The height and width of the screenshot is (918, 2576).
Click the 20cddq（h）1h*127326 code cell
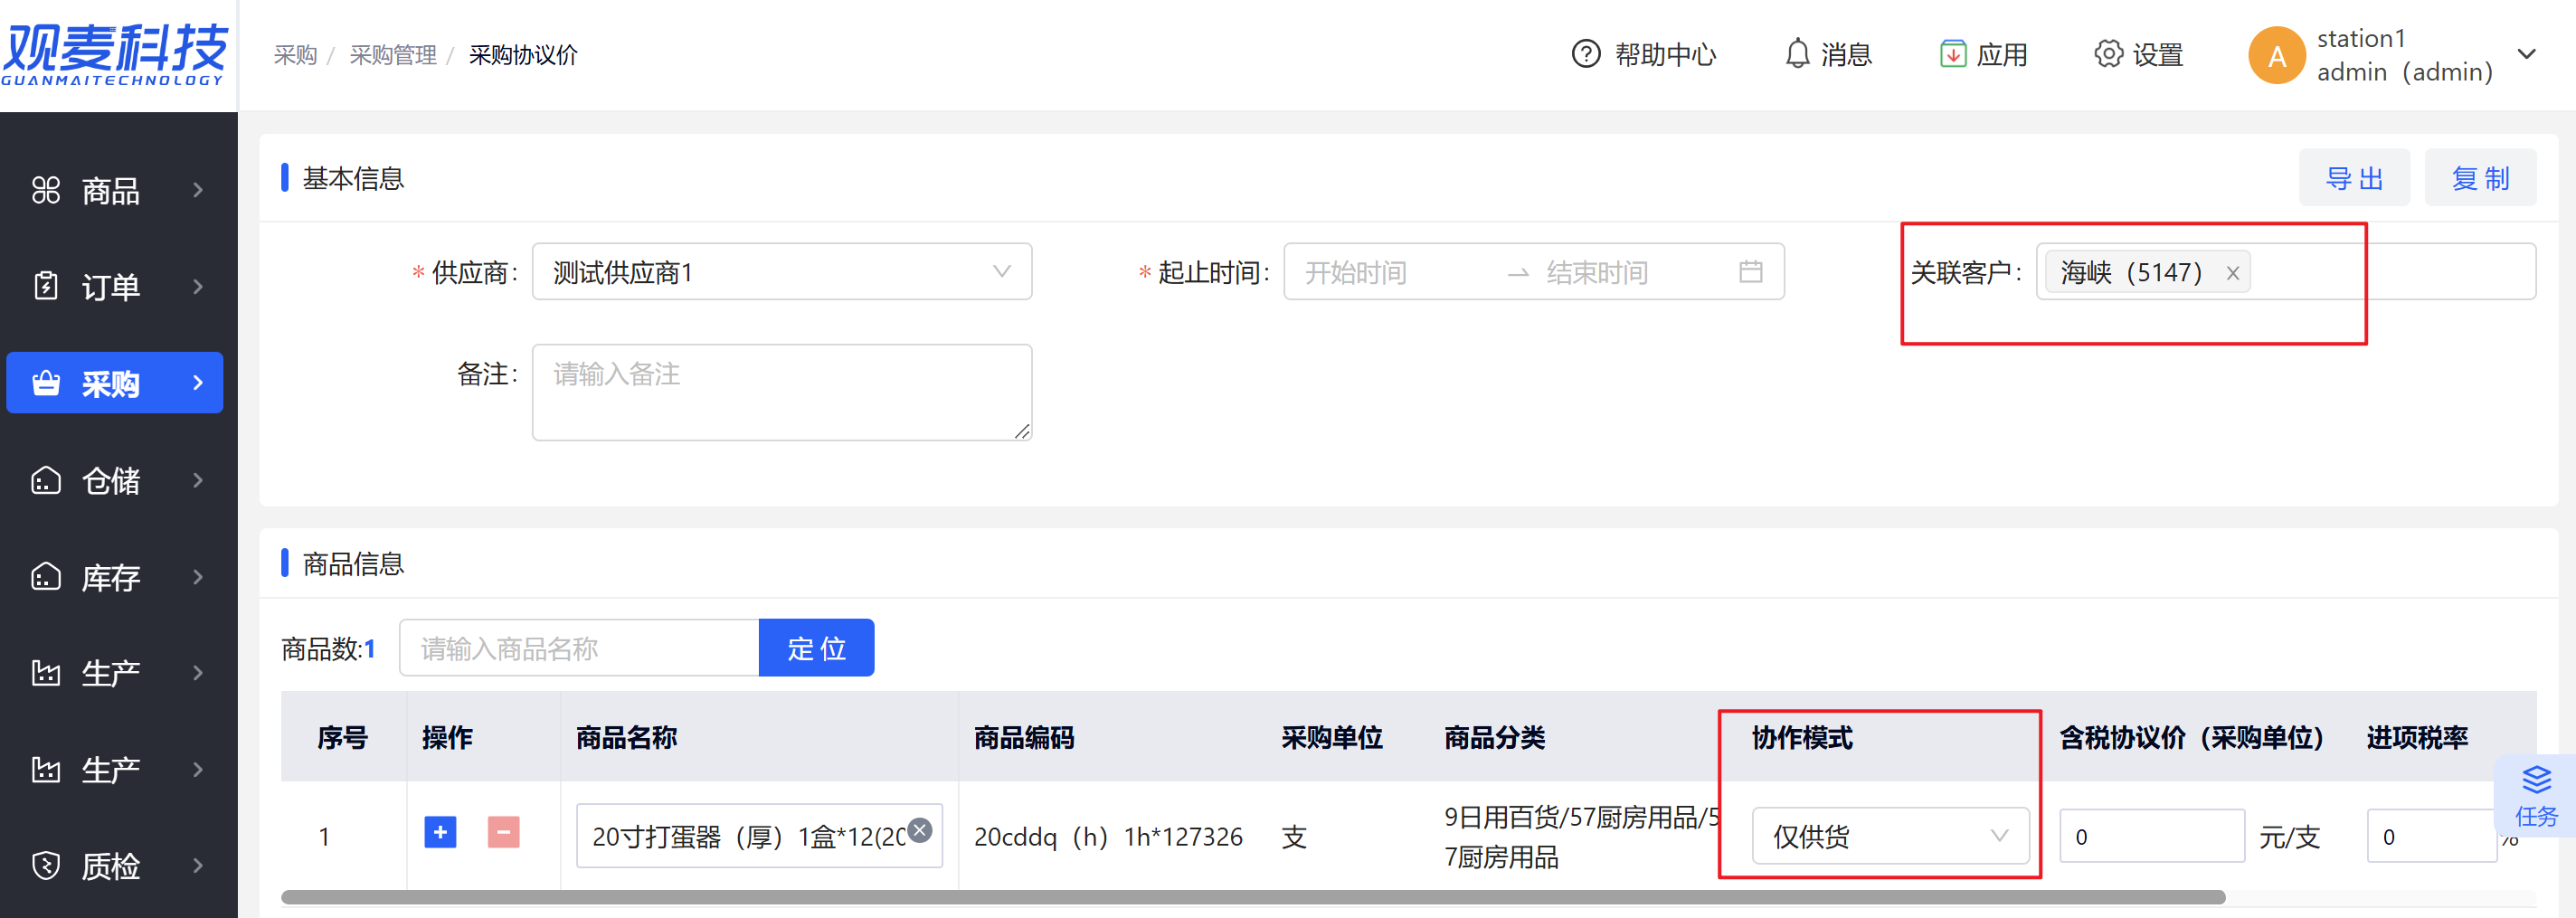tap(1108, 837)
